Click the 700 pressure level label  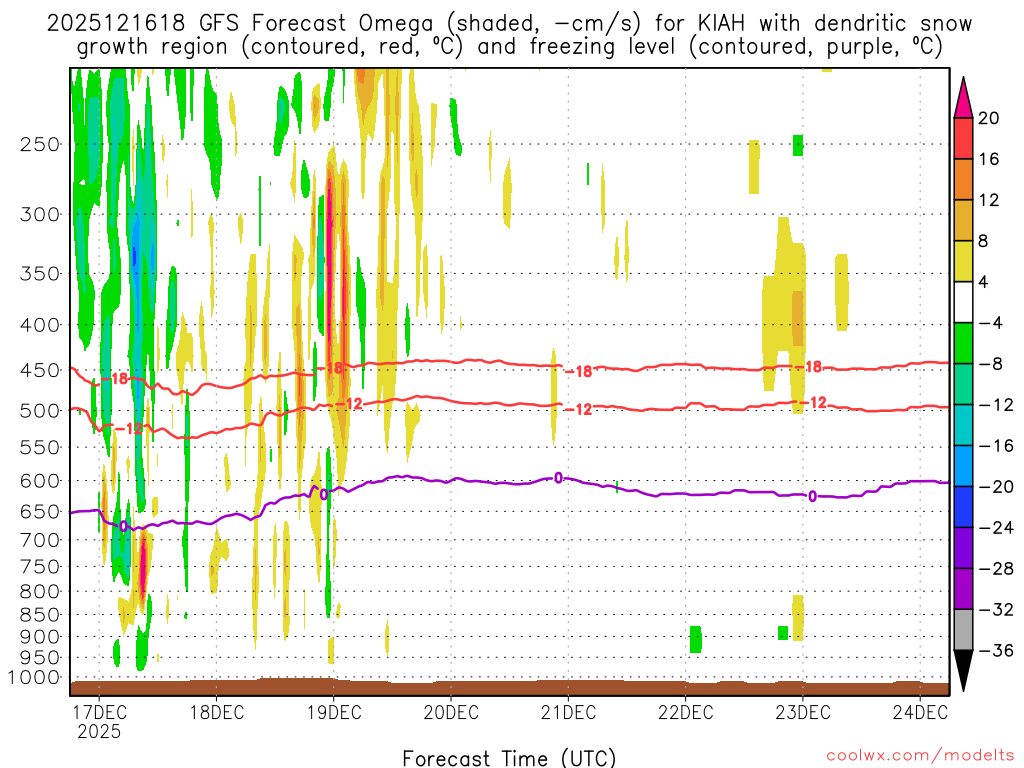click(40, 540)
